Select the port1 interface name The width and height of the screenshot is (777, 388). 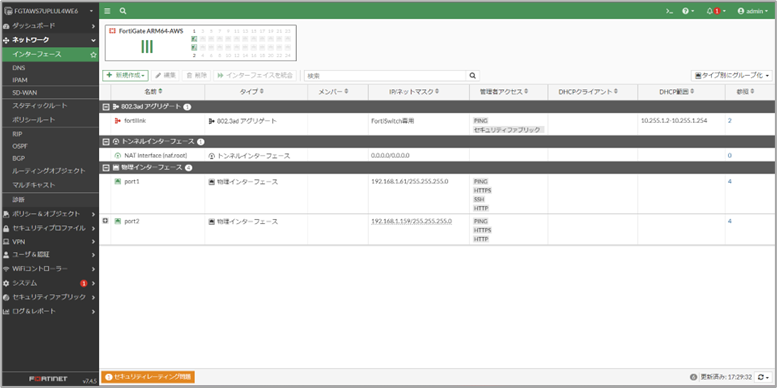pyautogui.click(x=132, y=182)
